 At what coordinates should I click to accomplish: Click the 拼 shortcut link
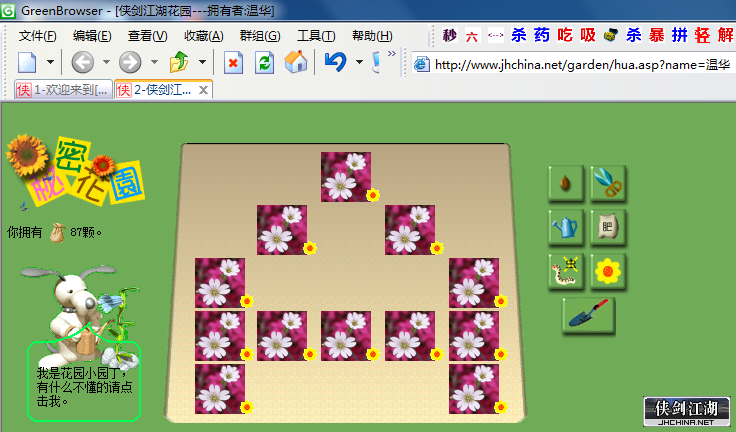680,35
